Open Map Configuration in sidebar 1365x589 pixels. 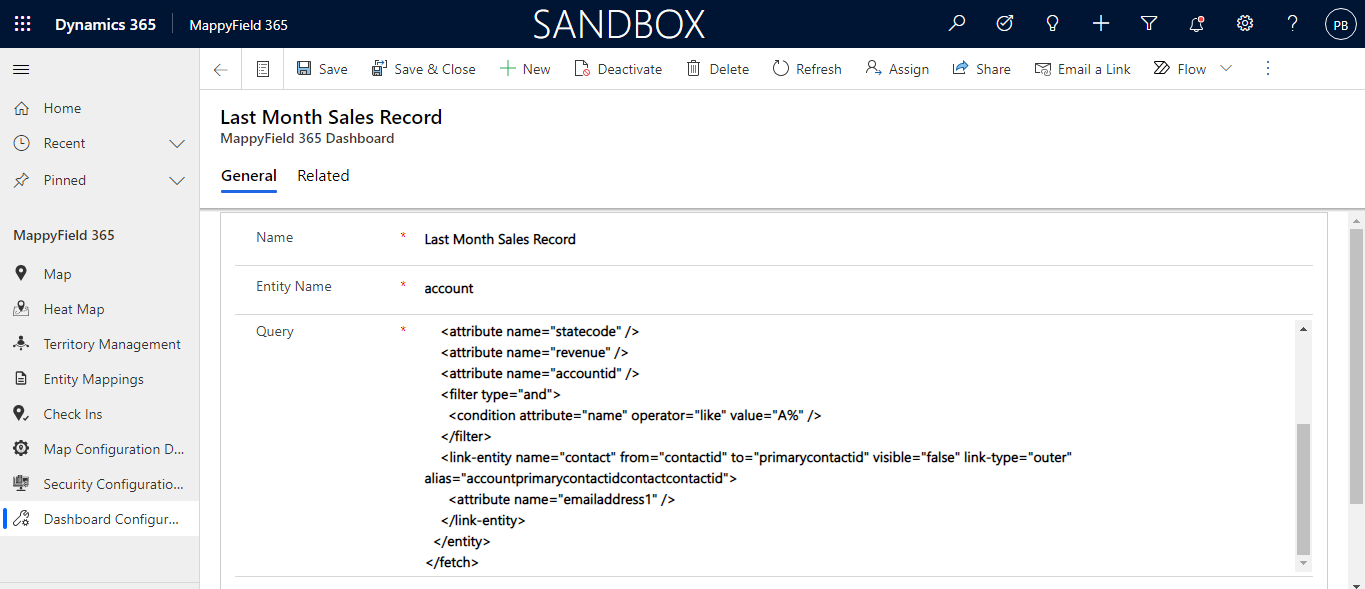tap(100, 449)
